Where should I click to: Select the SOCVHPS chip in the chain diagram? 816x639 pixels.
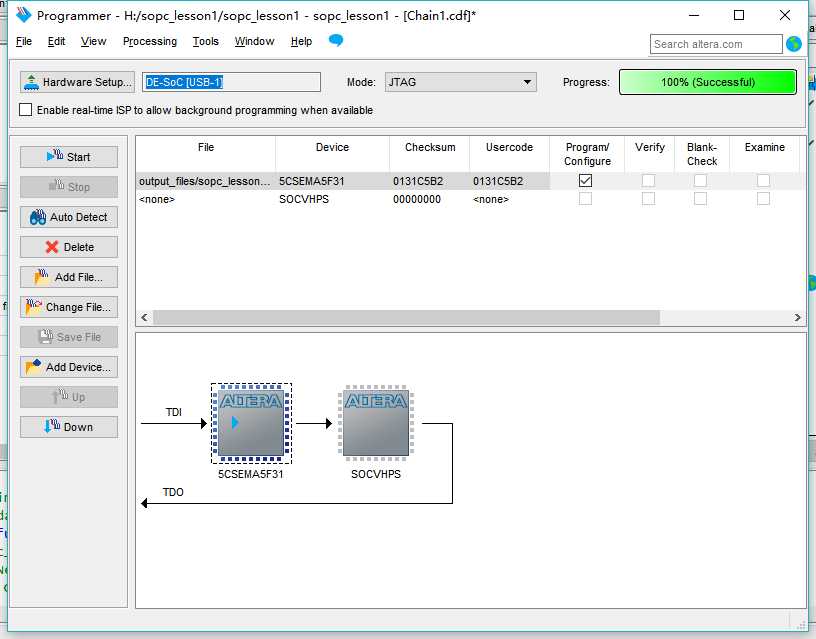[376, 423]
